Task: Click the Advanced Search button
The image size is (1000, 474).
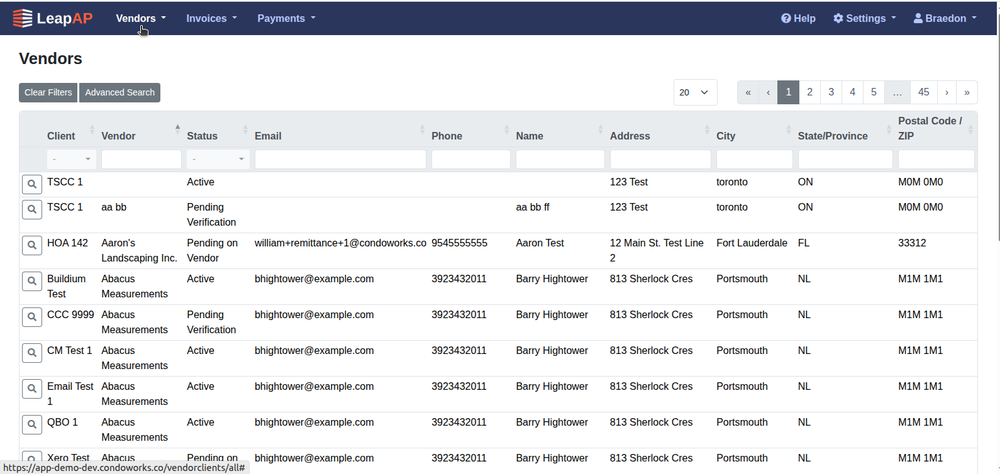Action: coord(120,93)
